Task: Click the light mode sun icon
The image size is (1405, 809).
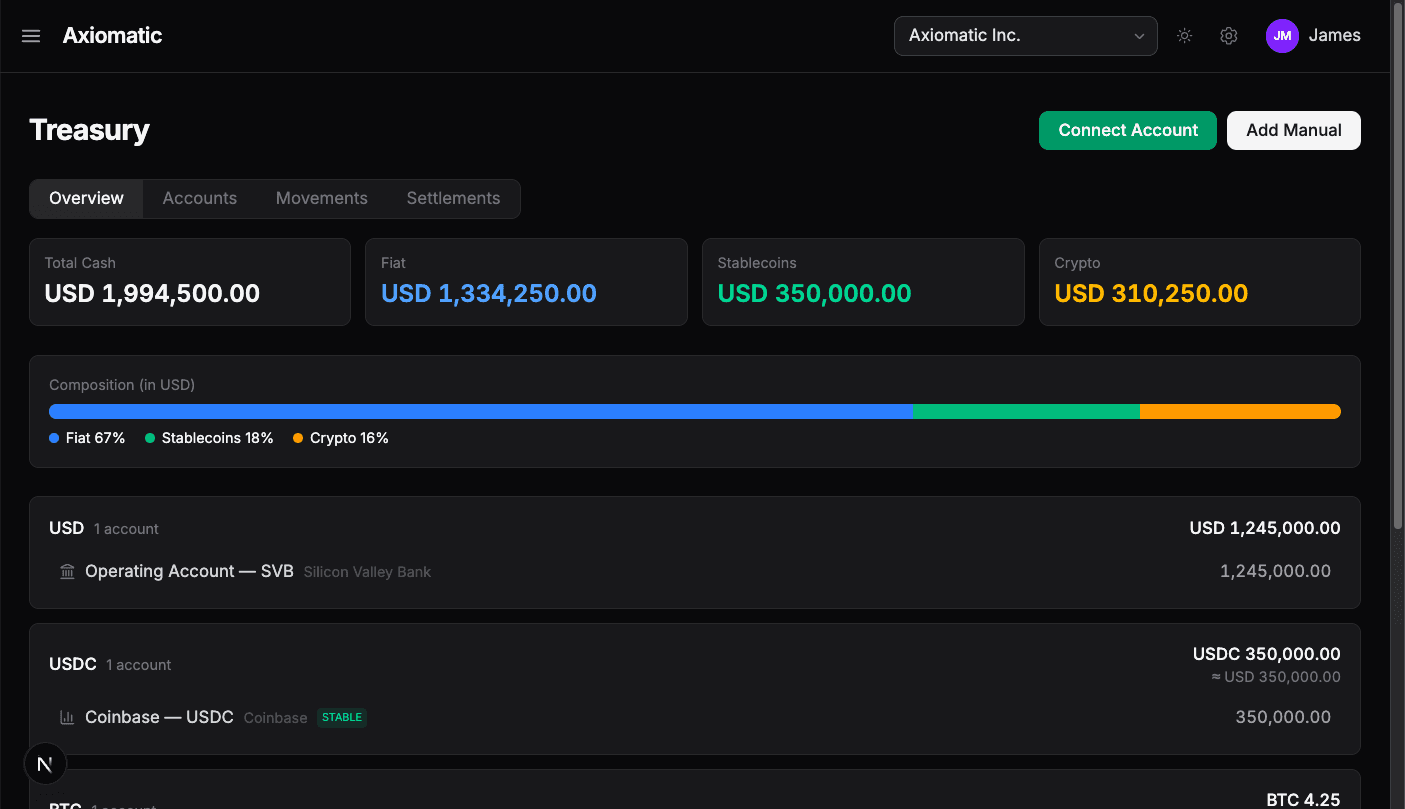Action: (1184, 35)
